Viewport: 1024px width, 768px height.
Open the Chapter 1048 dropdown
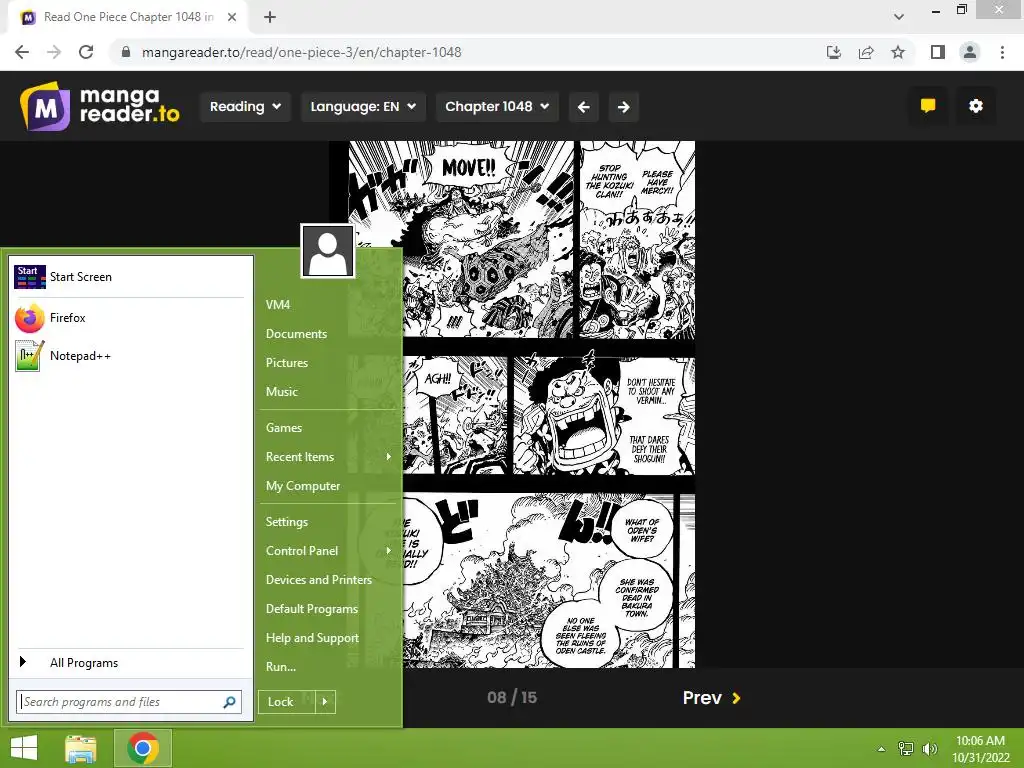497,107
